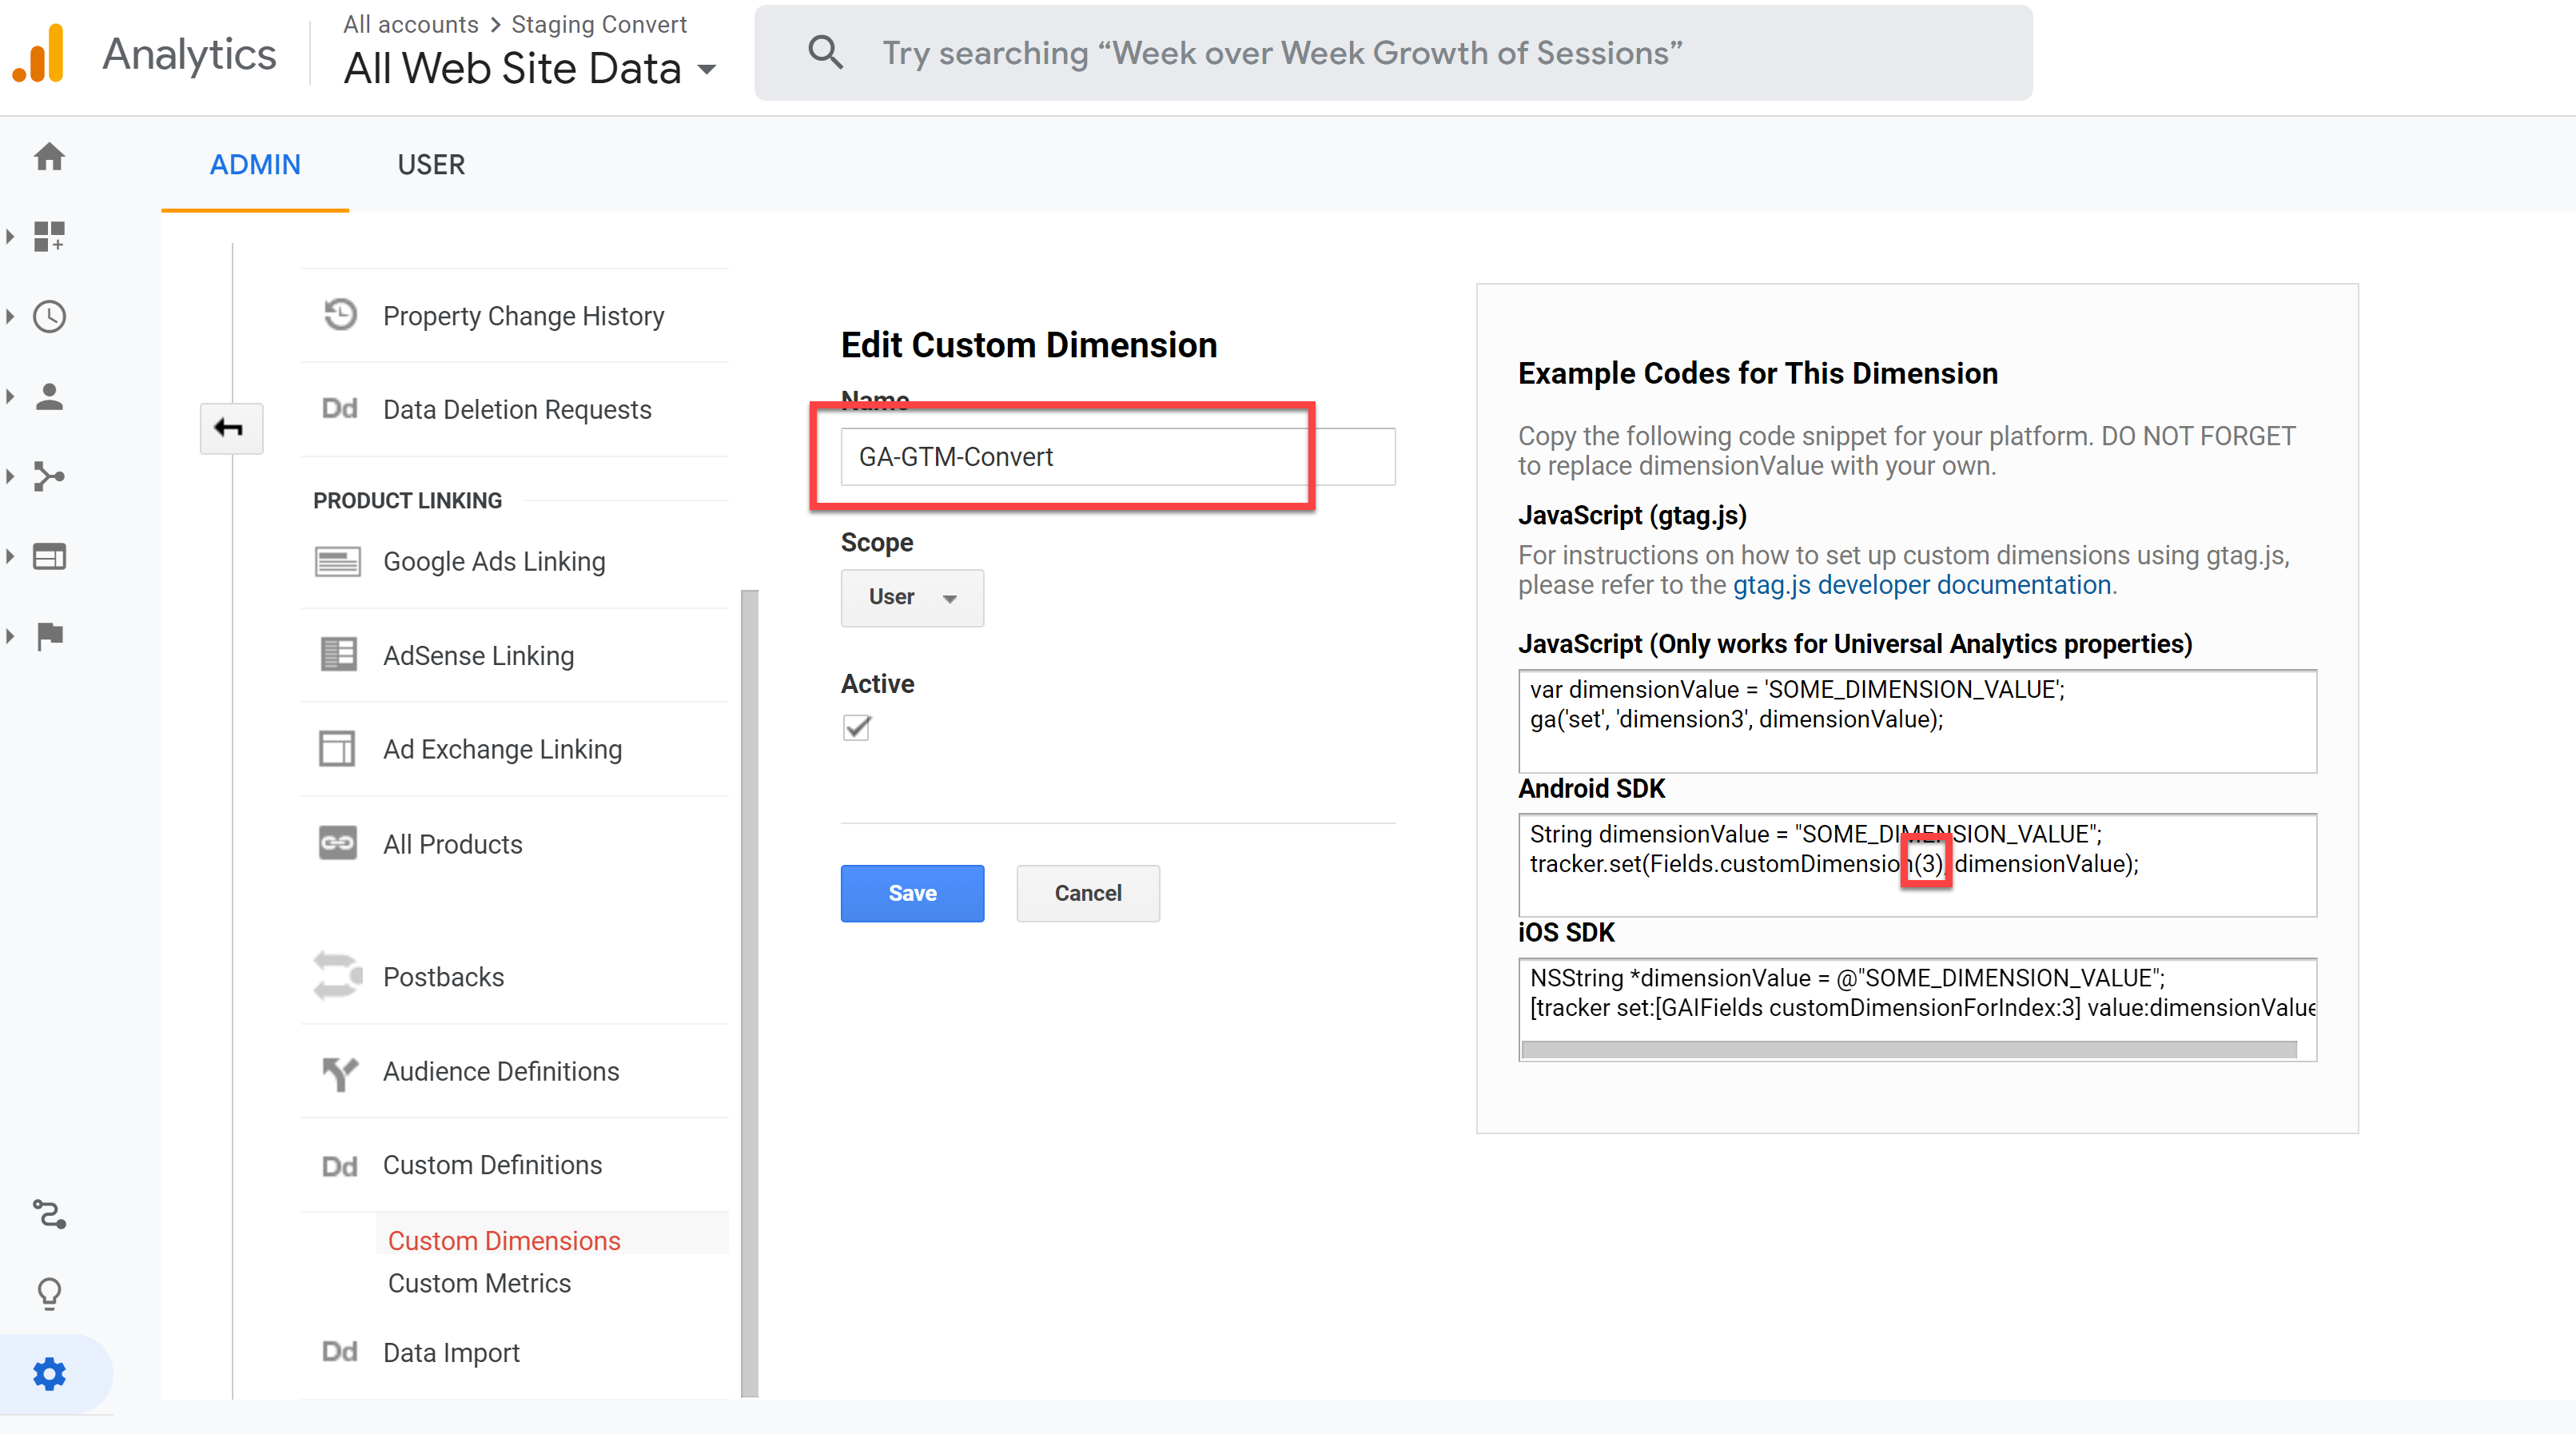Collapse the admin panel with the back arrow
The image size is (2576, 1434).
(230, 428)
